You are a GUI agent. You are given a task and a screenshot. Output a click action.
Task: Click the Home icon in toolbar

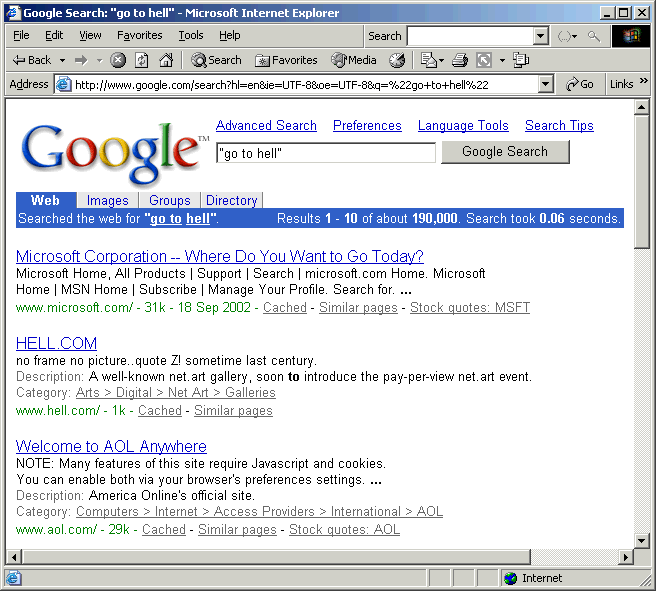(166, 60)
